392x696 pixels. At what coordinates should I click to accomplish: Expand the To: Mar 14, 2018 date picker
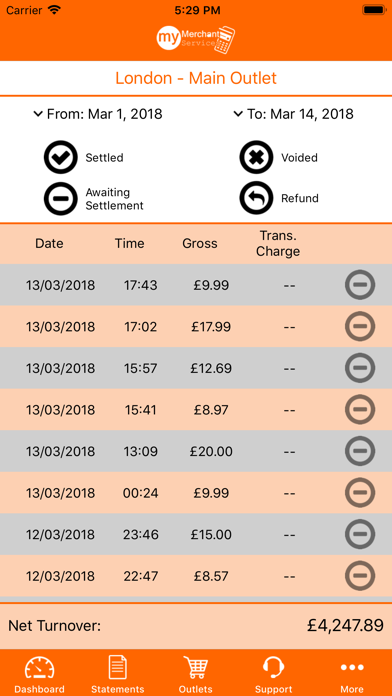(293, 114)
